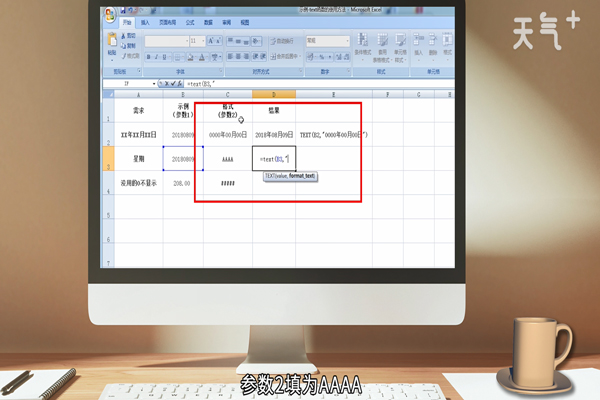Click the Paste icon in the clipboard group
This screenshot has width=600, height=400.
(x=112, y=44)
